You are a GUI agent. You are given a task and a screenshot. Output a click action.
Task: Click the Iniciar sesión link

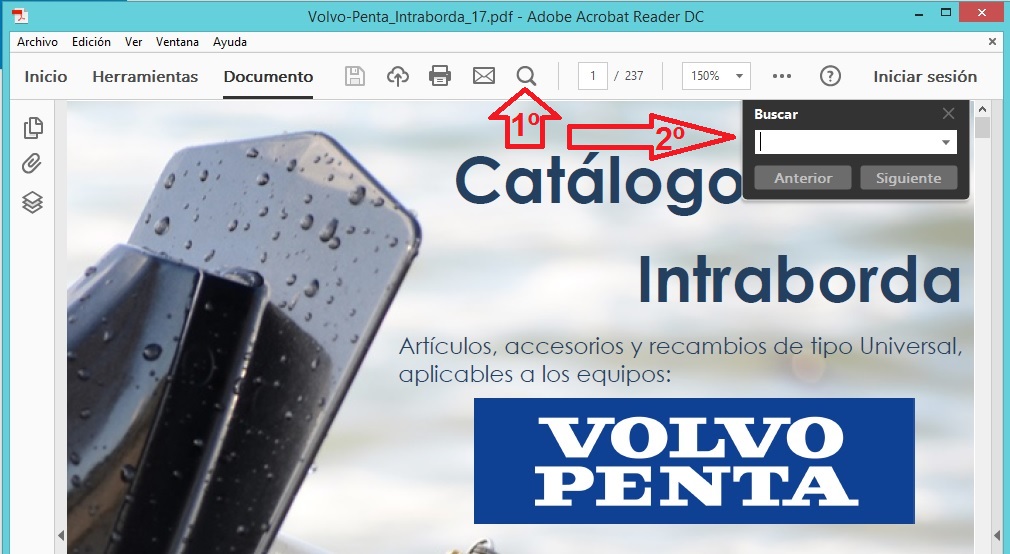click(x=925, y=76)
